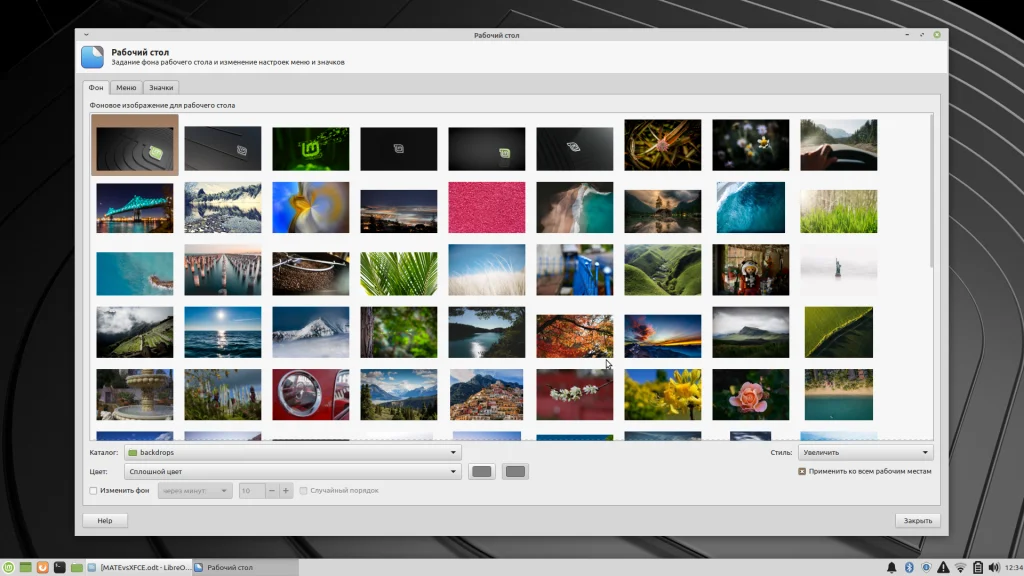Viewport: 1024px width, 576px height.
Task: Select the pink rose wallpaper
Action: pos(750,394)
